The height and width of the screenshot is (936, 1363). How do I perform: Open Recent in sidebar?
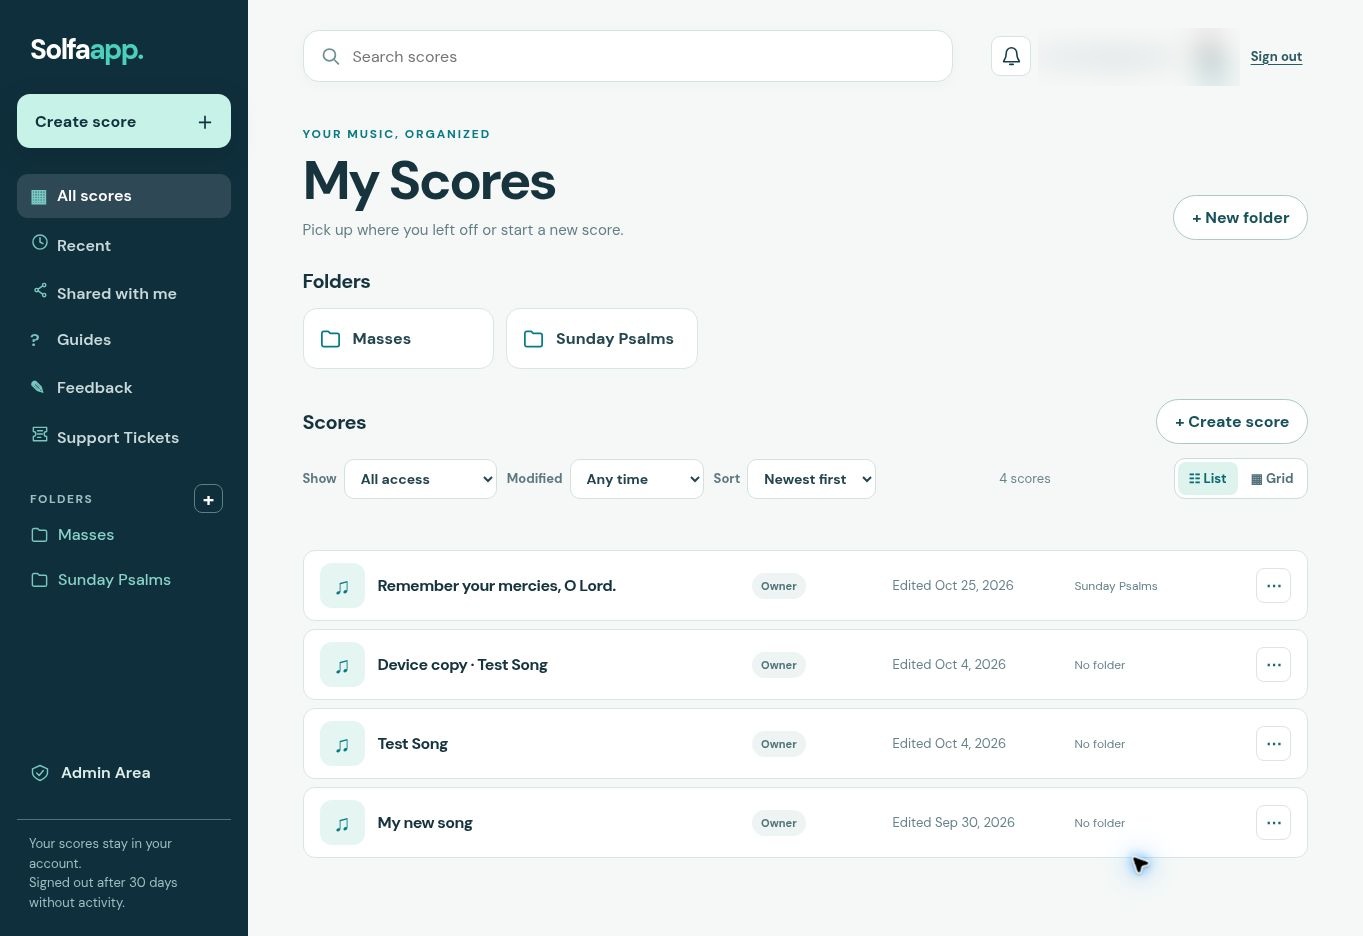click(124, 245)
